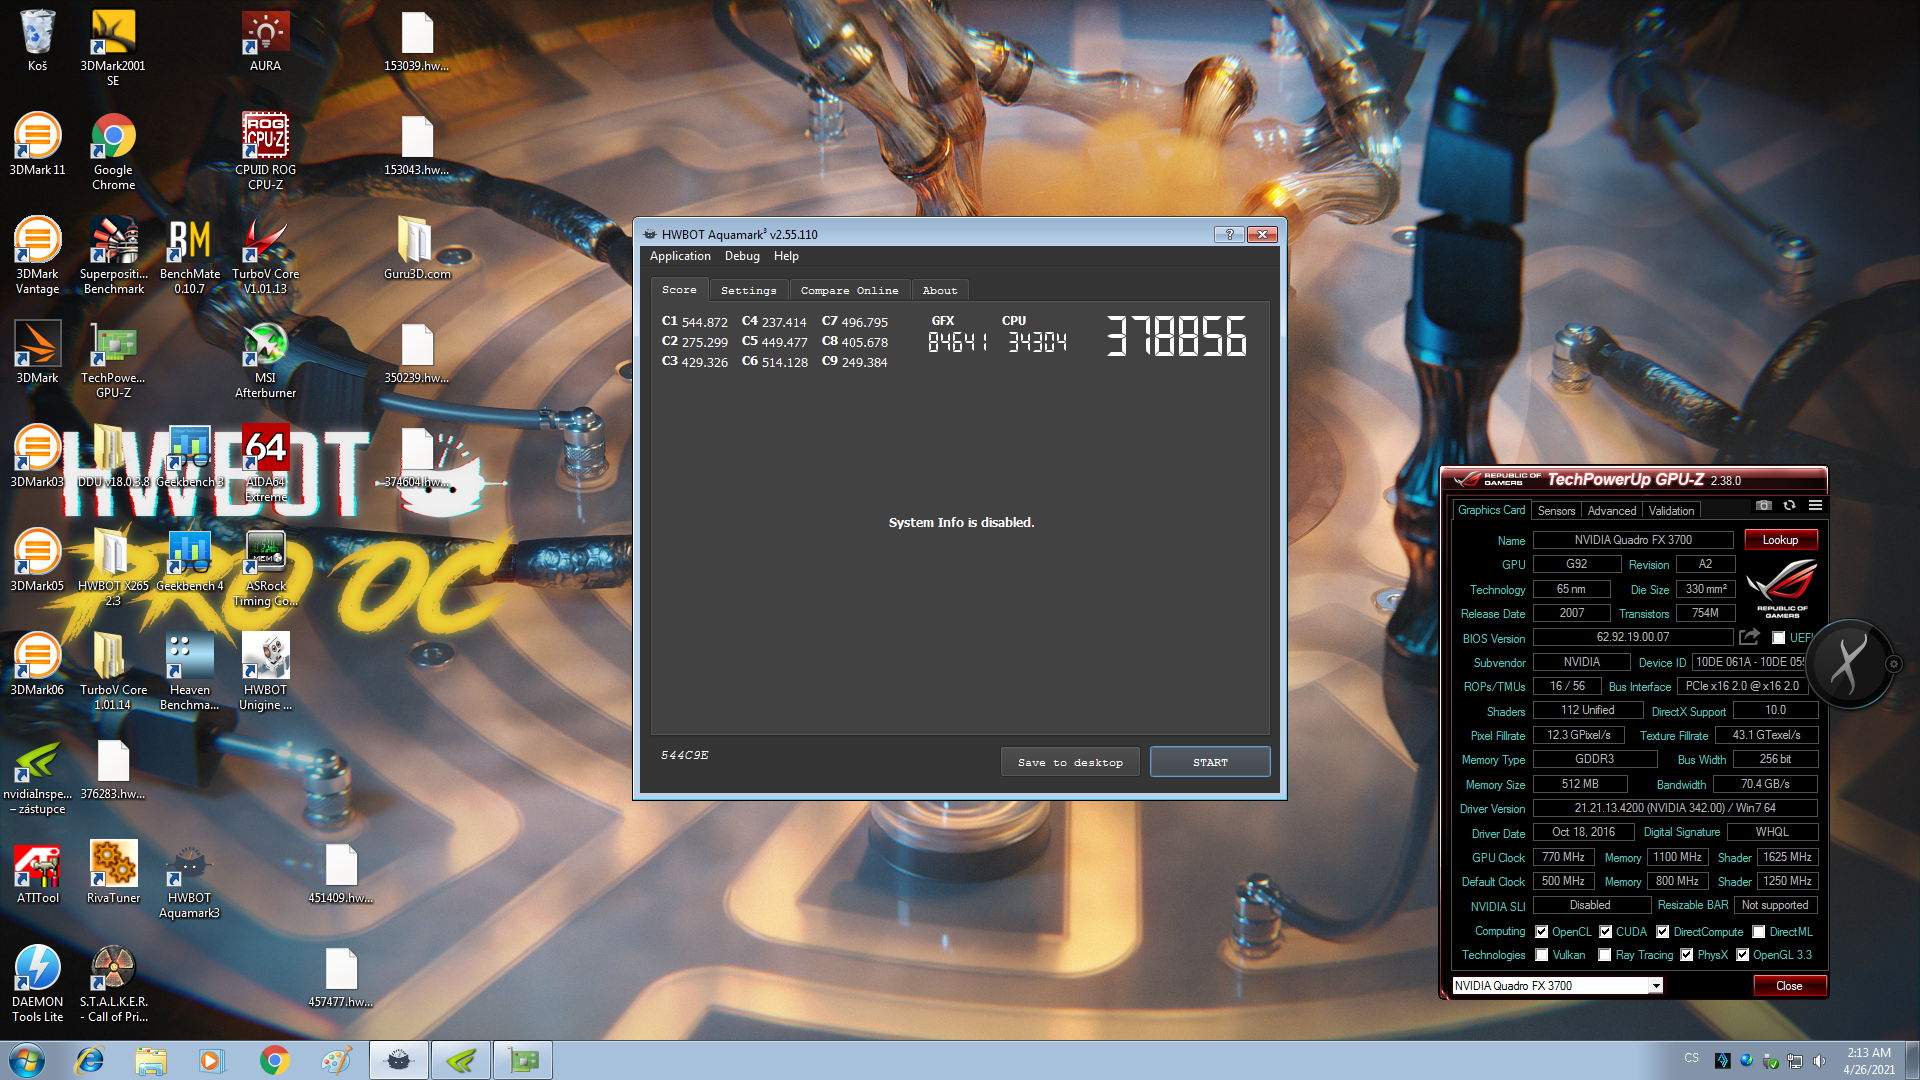This screenshot has height=1080, width=1920.
Task: Switch to Compare Online tab
Action: pyautogui.click(x=849, y=290)
